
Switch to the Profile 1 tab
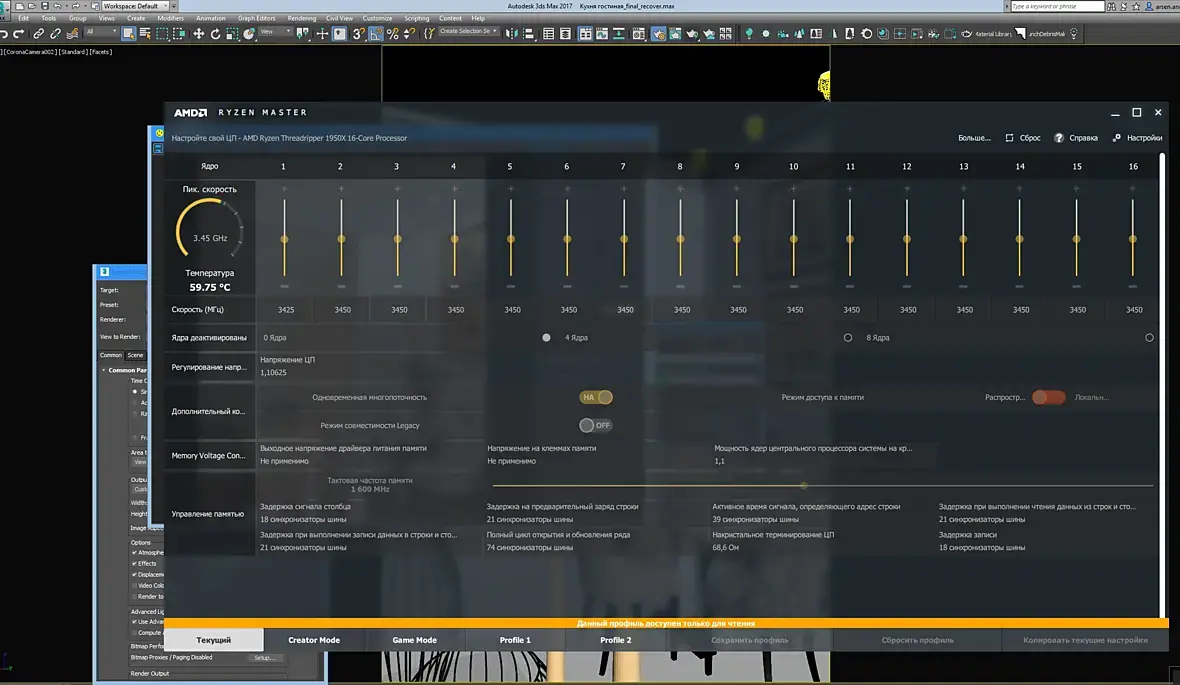tap(515, 640)
